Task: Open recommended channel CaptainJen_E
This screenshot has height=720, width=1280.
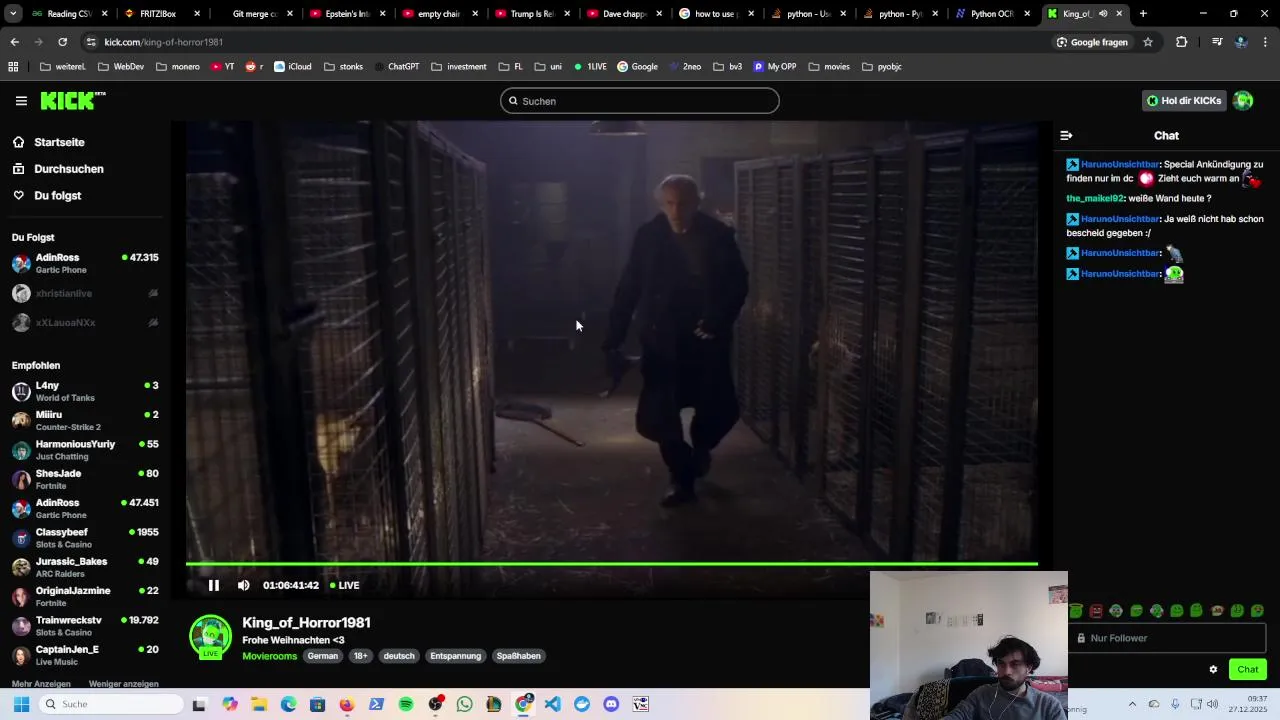Action: click(85, 655)
